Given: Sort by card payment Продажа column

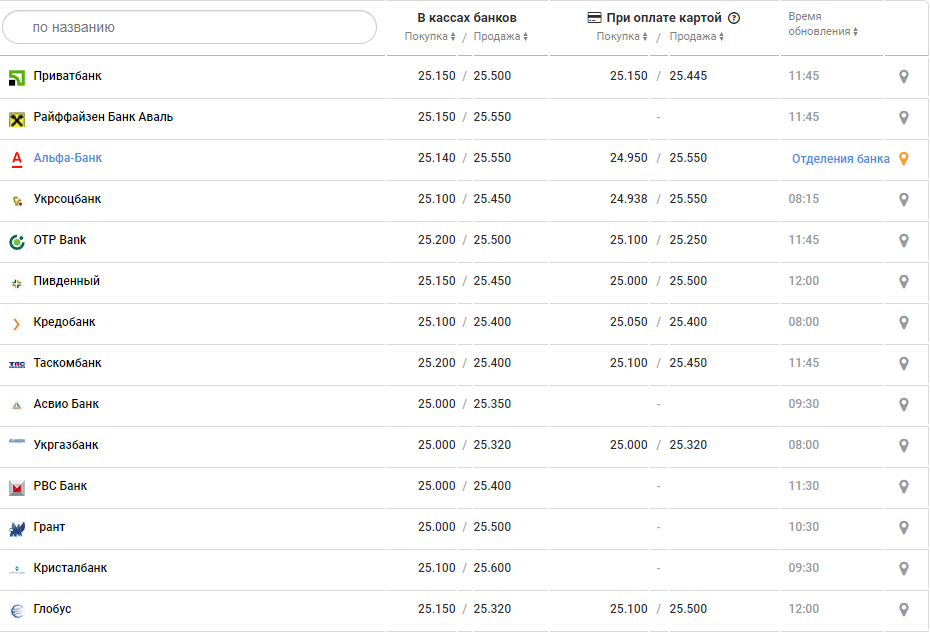Looking at the screenshot, I should click(696, 37).
